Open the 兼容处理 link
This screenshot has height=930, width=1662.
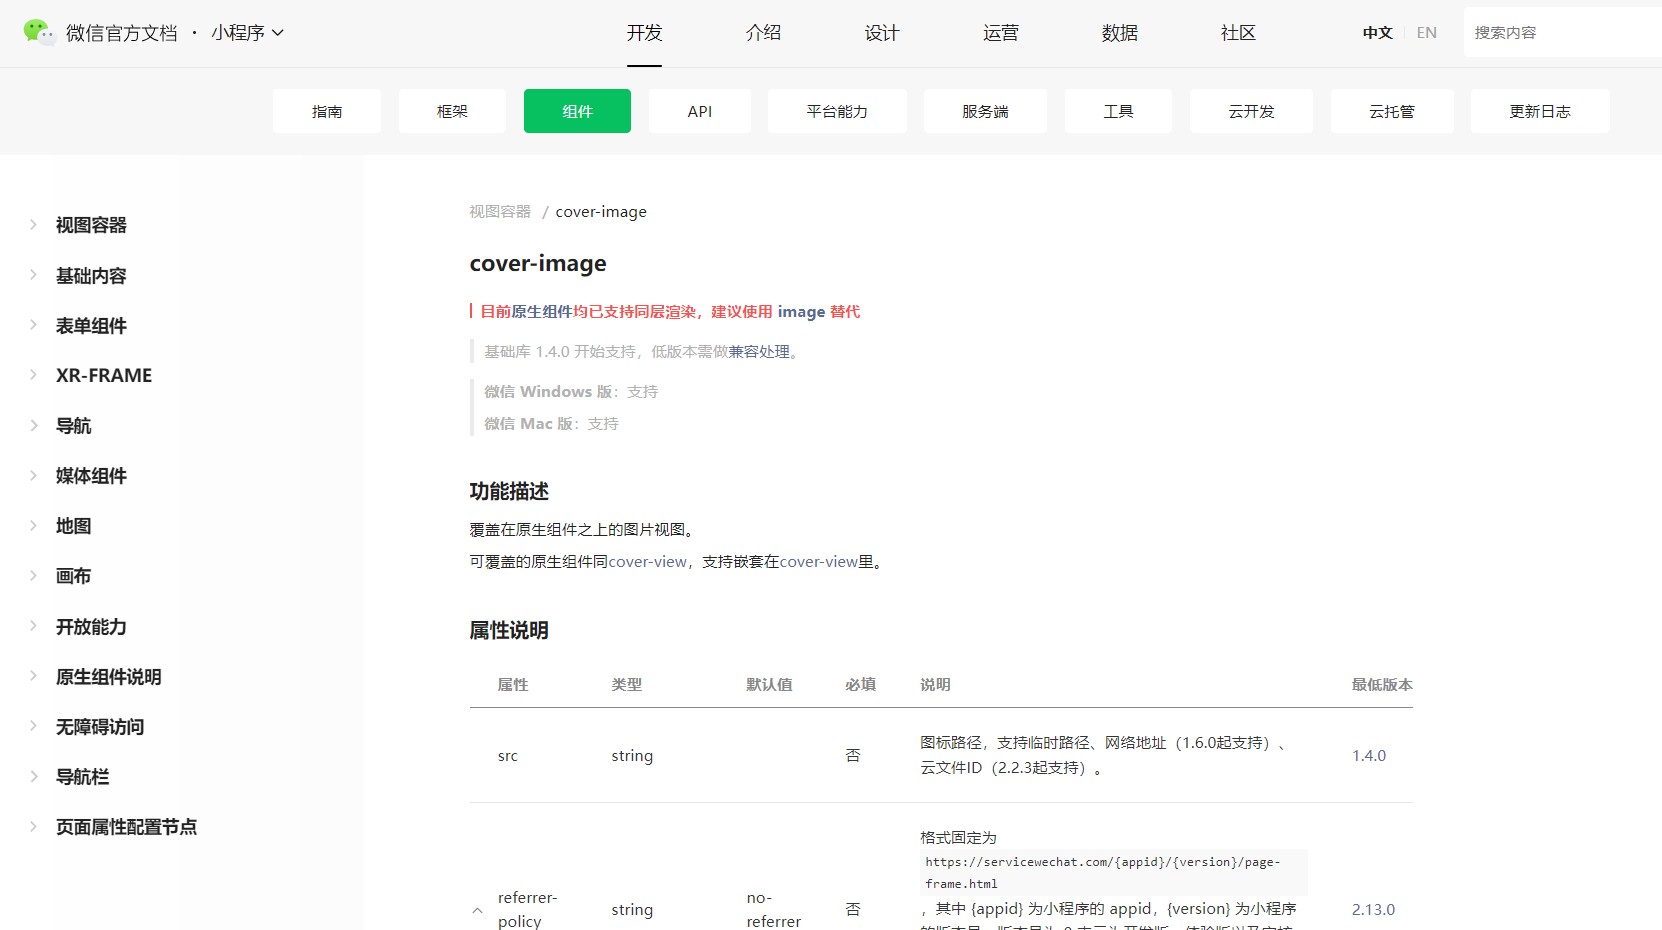[759, 352]
